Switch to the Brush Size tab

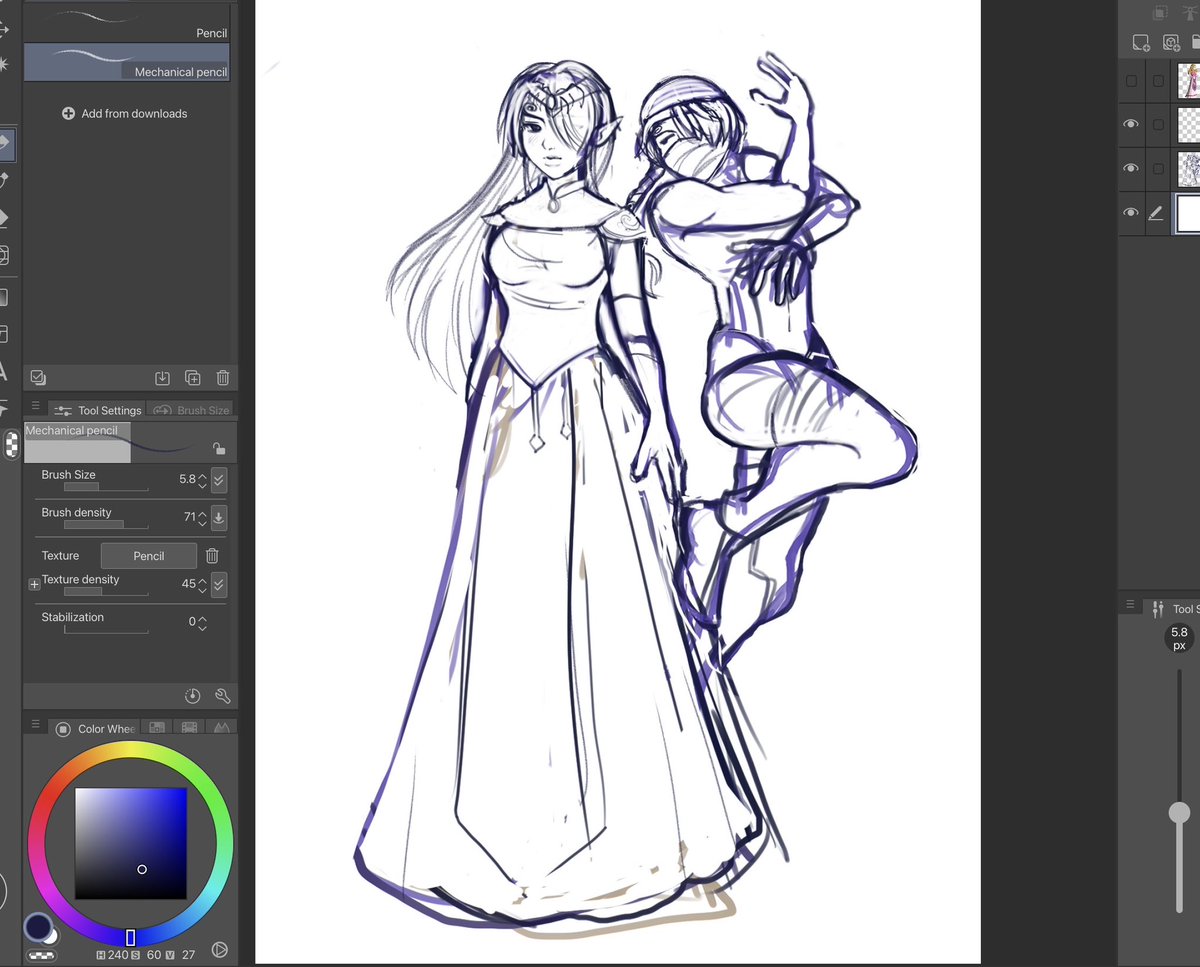pos(190,410)
